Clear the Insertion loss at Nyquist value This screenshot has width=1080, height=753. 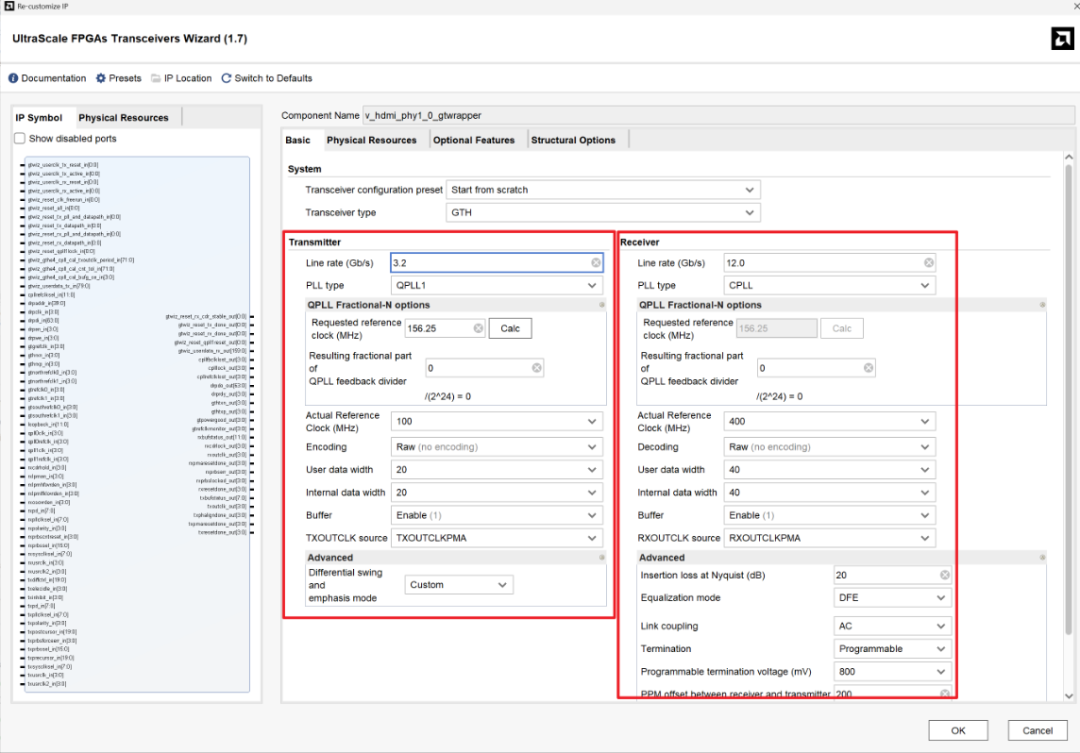coord(944,575)
